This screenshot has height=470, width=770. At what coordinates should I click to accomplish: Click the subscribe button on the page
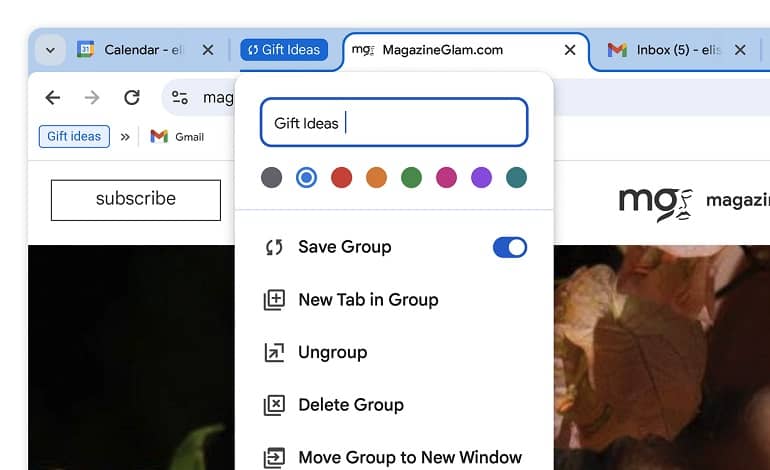point(136,200)
